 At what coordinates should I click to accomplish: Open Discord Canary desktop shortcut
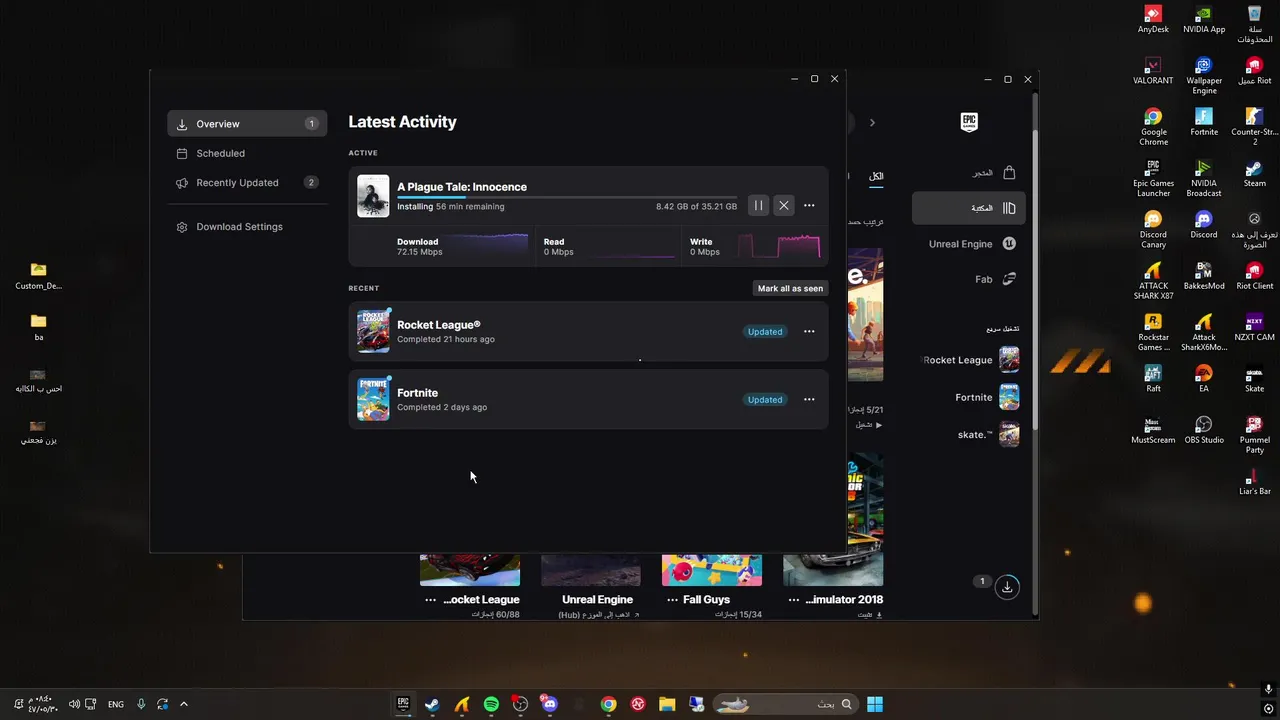1153,228
